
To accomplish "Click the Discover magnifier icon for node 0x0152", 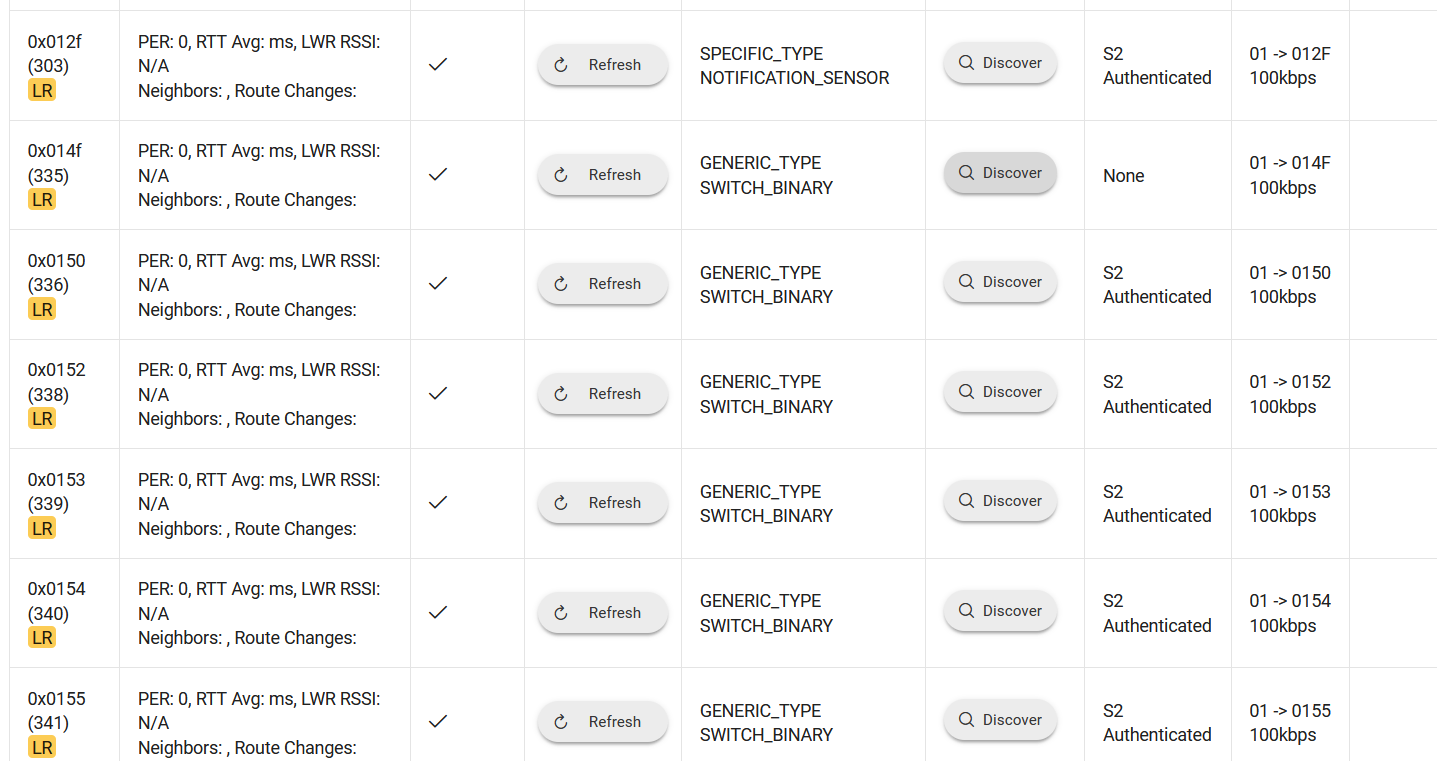I will [x=966, y=391].
